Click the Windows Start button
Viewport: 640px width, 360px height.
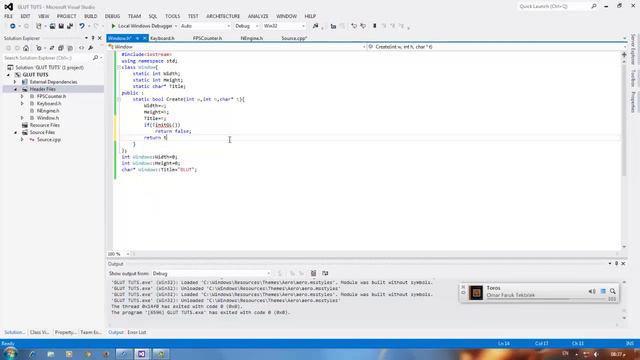(x=10, y=353)
